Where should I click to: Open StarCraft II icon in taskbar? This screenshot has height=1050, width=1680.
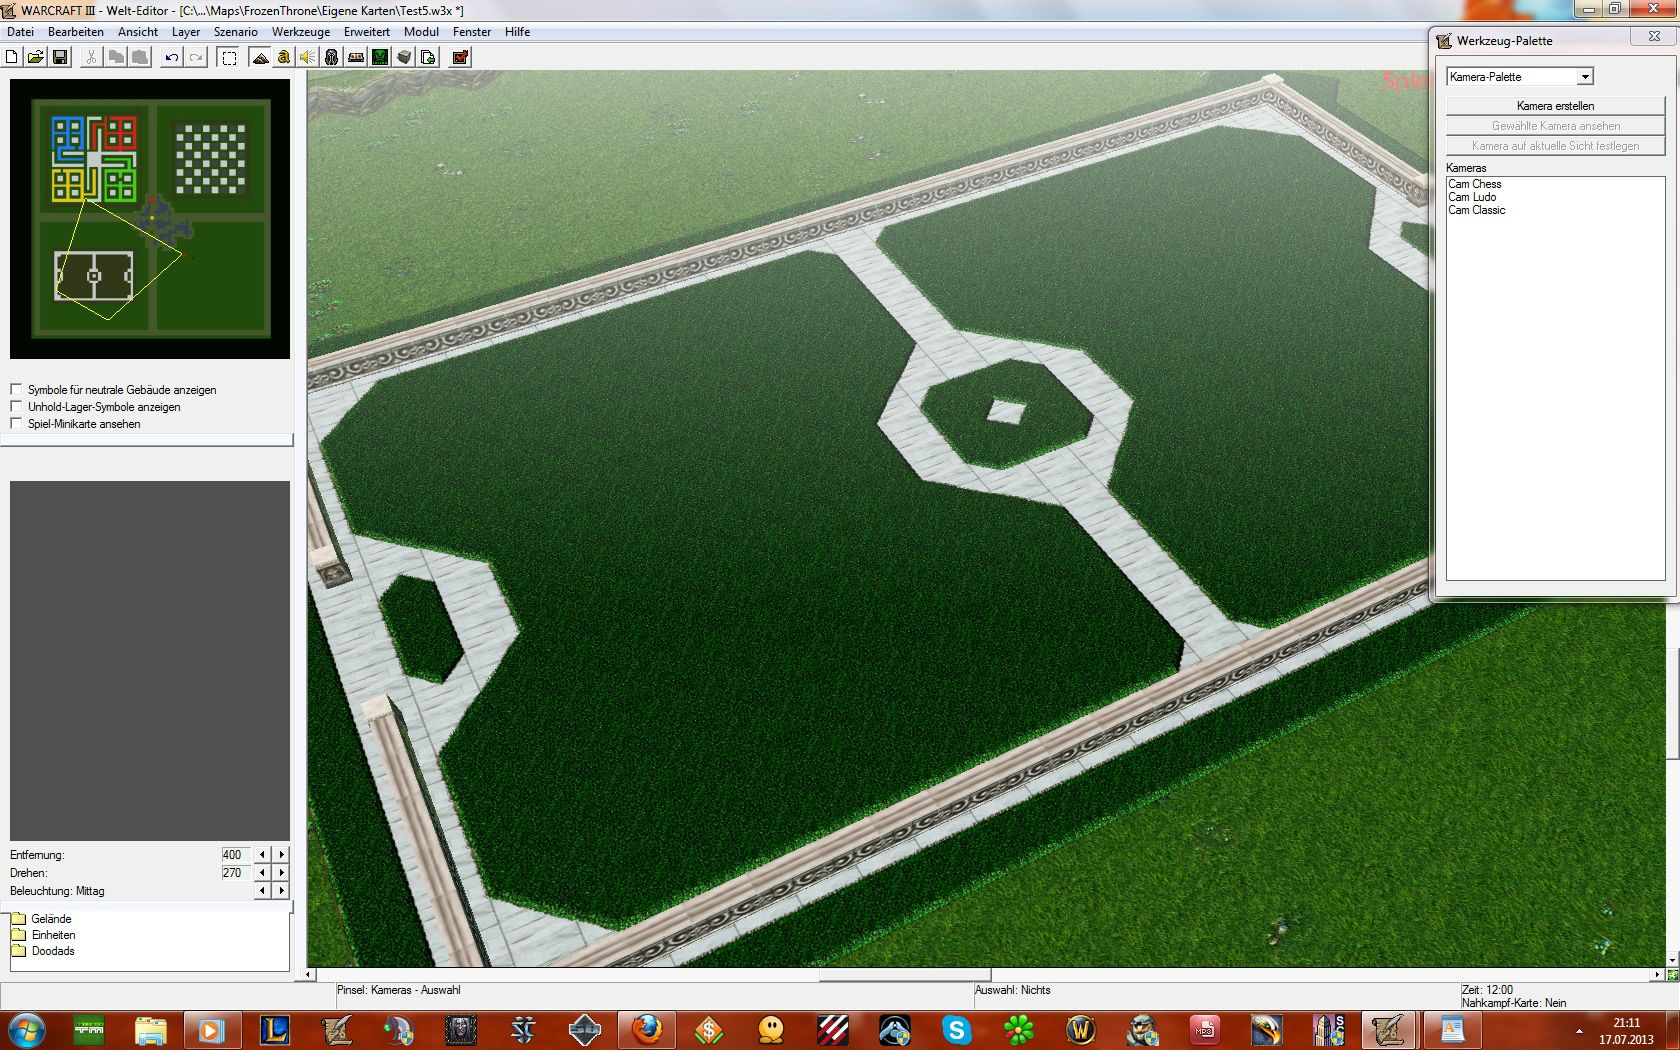coord(523,1029)
